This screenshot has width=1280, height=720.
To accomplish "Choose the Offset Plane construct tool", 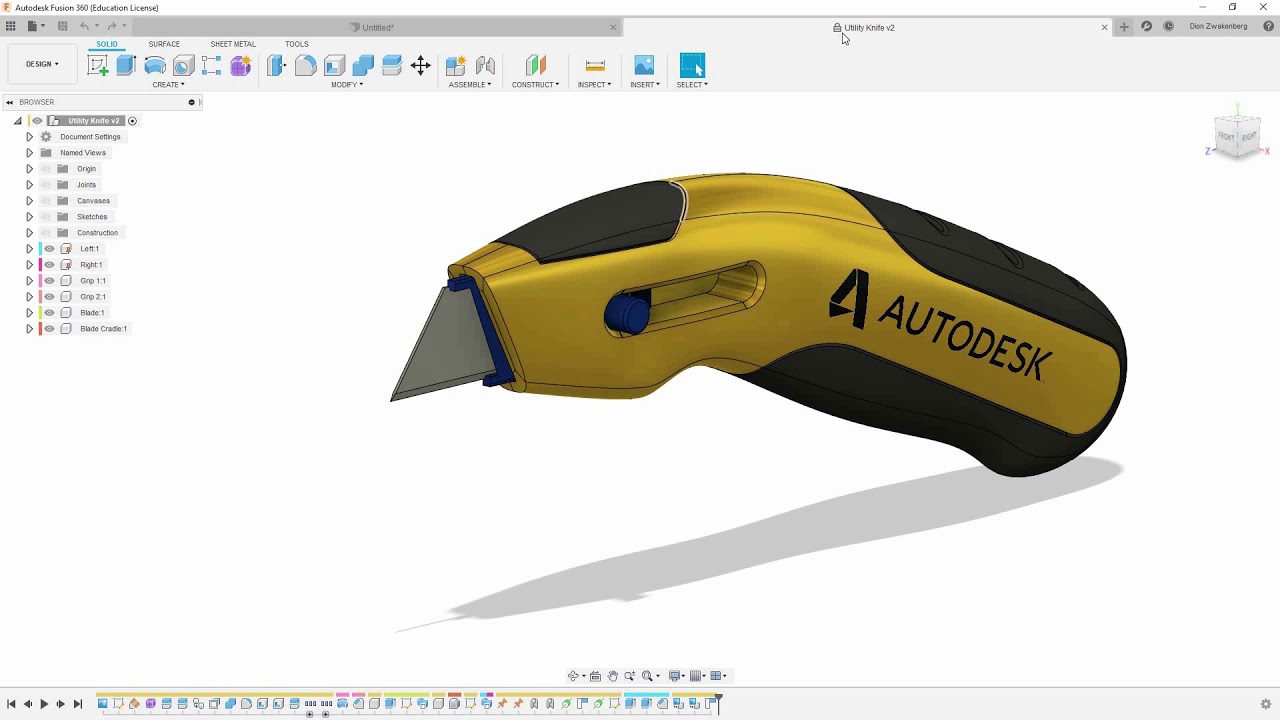I will point(536,66).
